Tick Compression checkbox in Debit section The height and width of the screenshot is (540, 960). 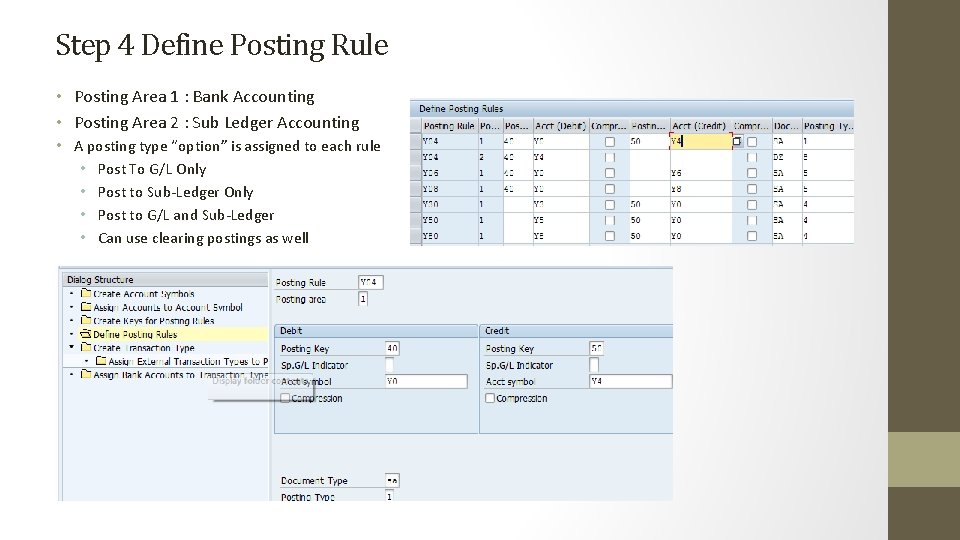(285, 398)
